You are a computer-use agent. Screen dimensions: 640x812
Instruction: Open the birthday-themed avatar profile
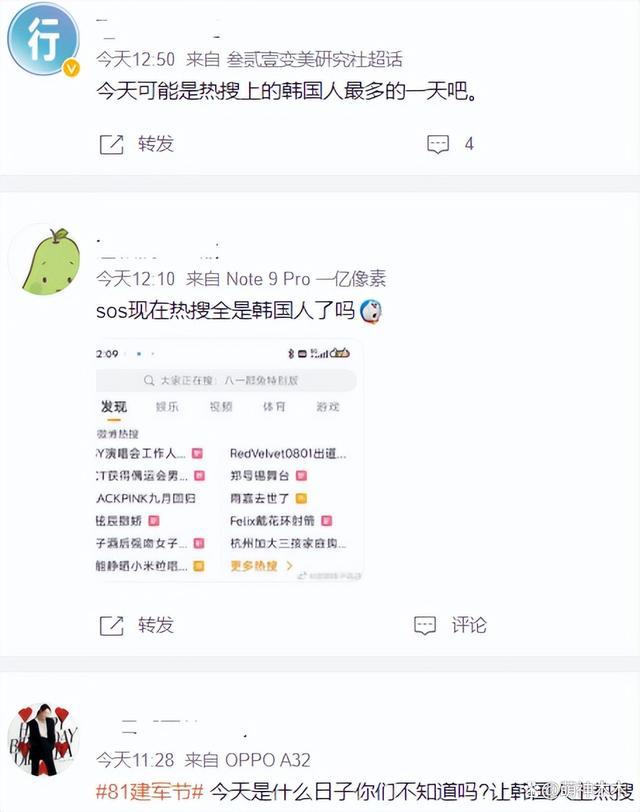43,740
